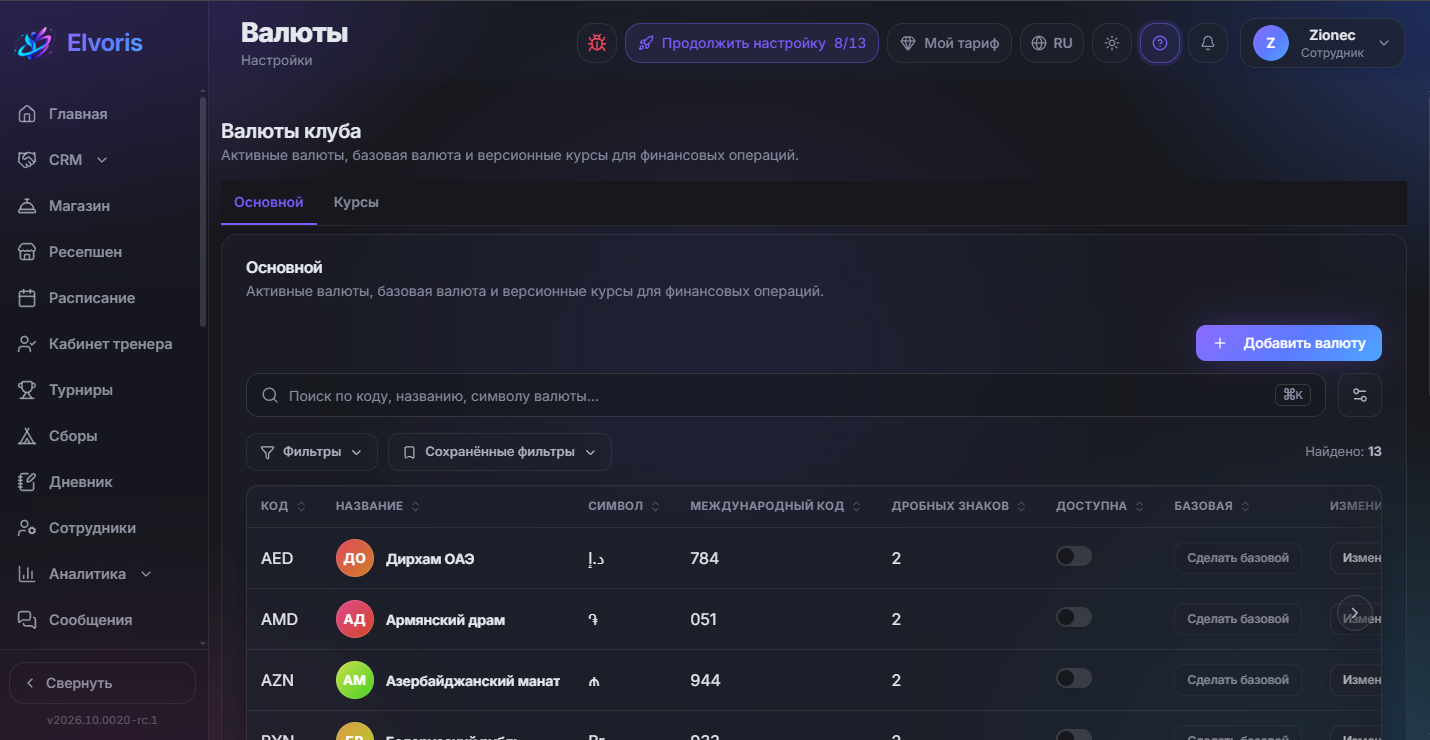Click the currency search field
This screenshot has height=740, width=1430.
786,395
